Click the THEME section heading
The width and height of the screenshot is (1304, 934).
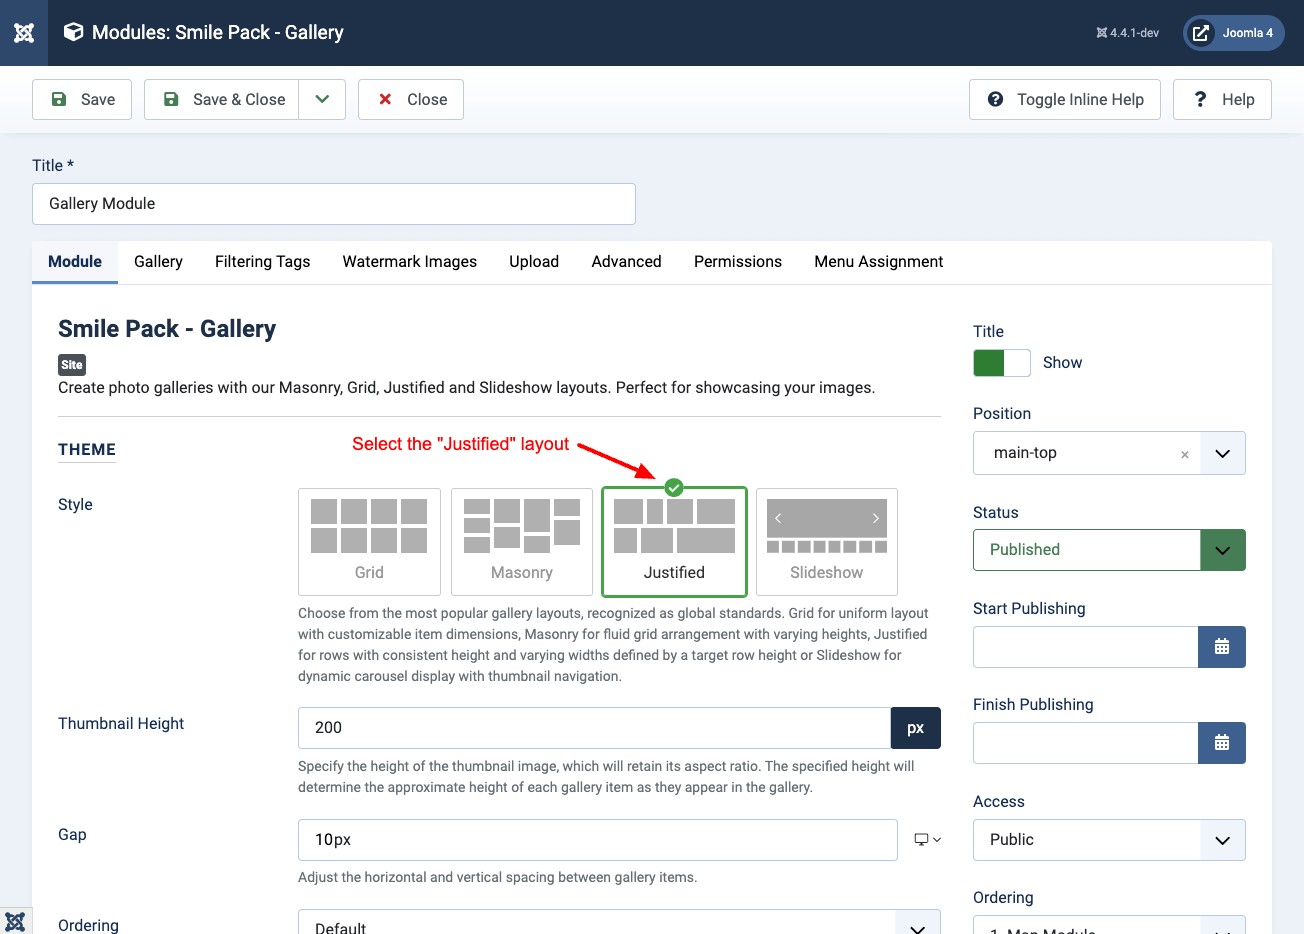pyautogui.click(x=87, y=450)
